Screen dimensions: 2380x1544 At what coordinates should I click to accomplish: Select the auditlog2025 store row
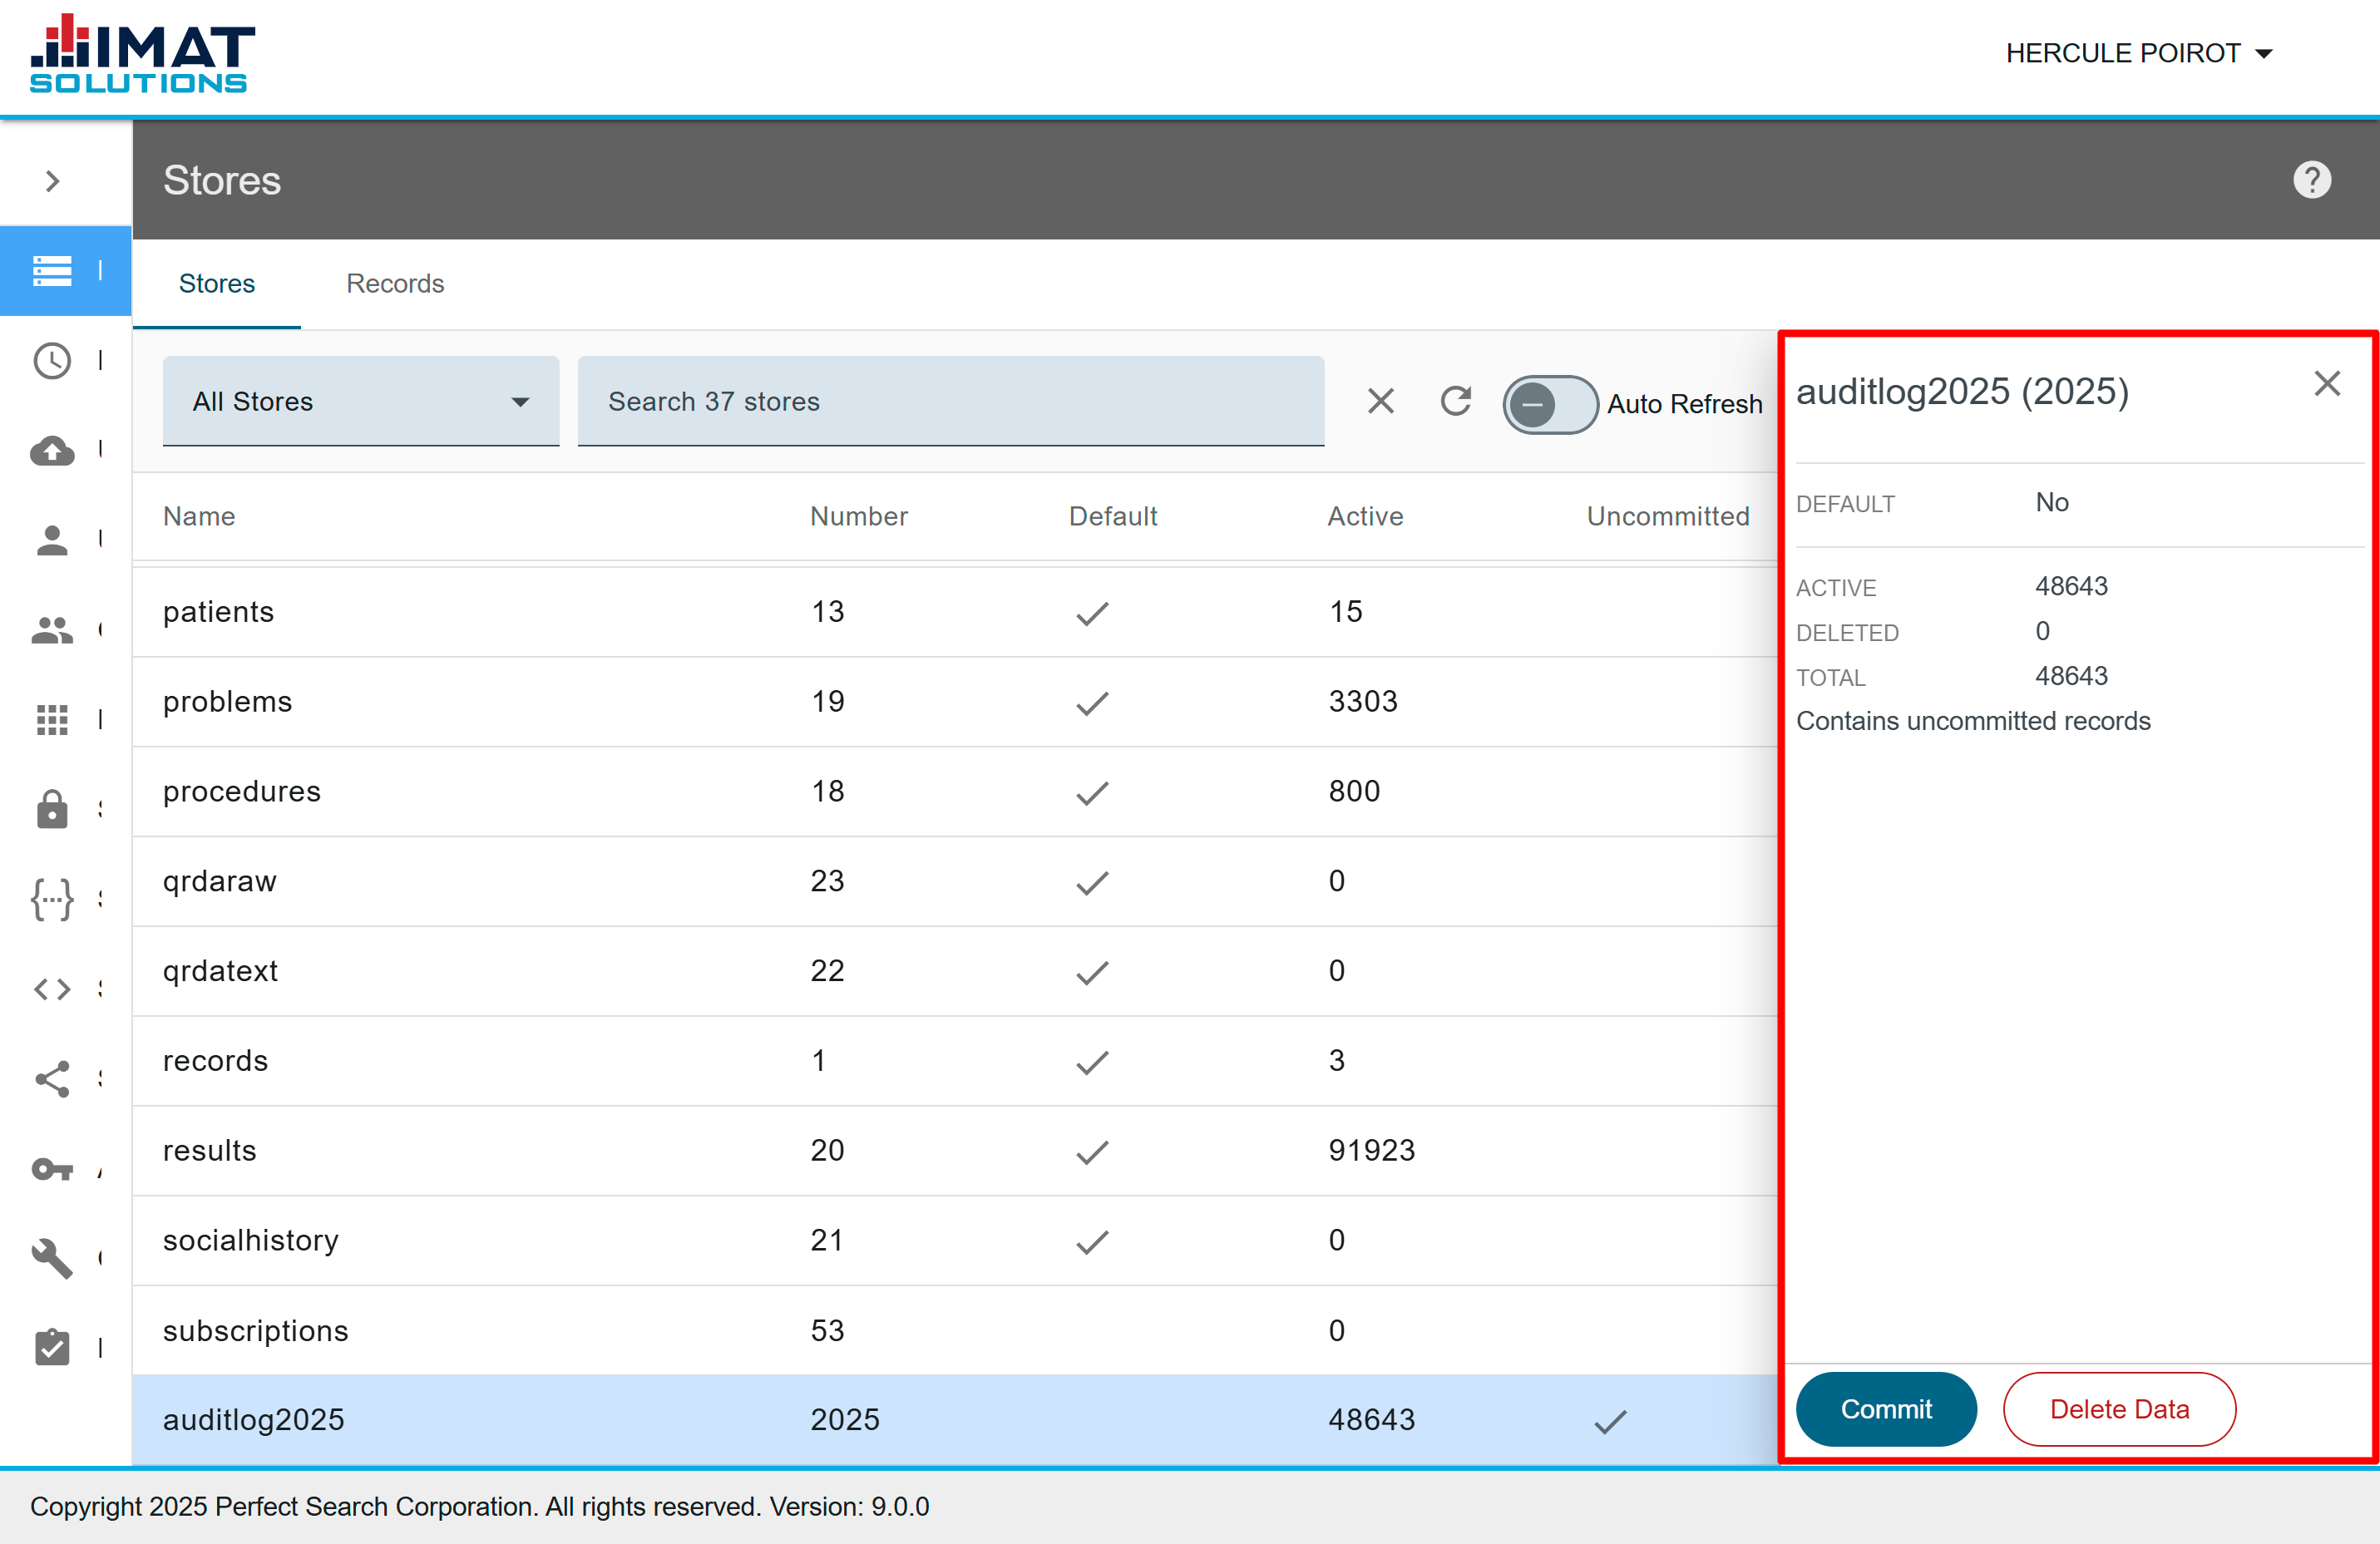(x=954, y=1420)
